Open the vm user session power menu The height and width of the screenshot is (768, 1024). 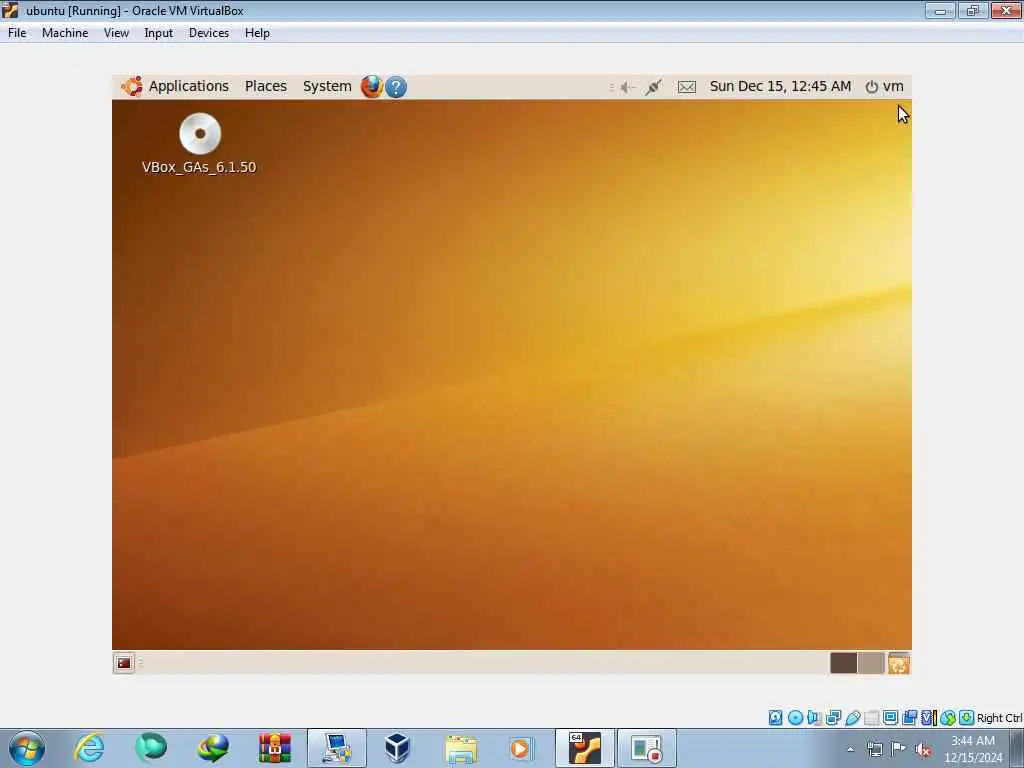(x=884, y=86)
